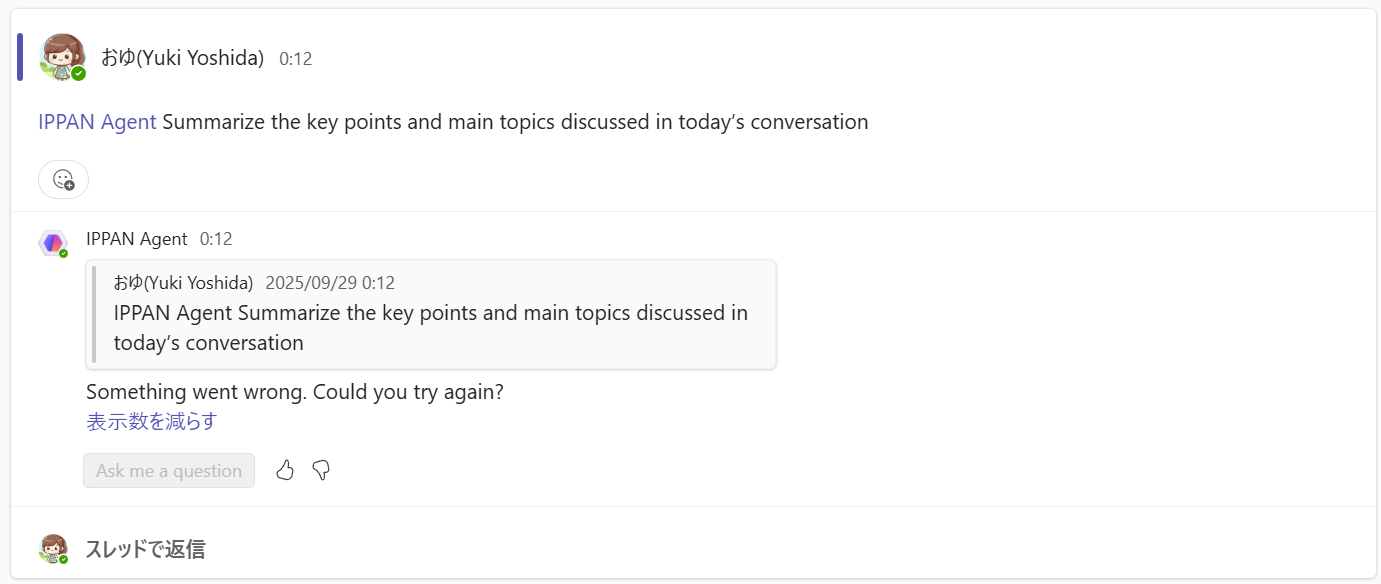Click the quoted Summarize message text
The height and width of the screenshot is (584, 1381).
(x=430, y=327)
